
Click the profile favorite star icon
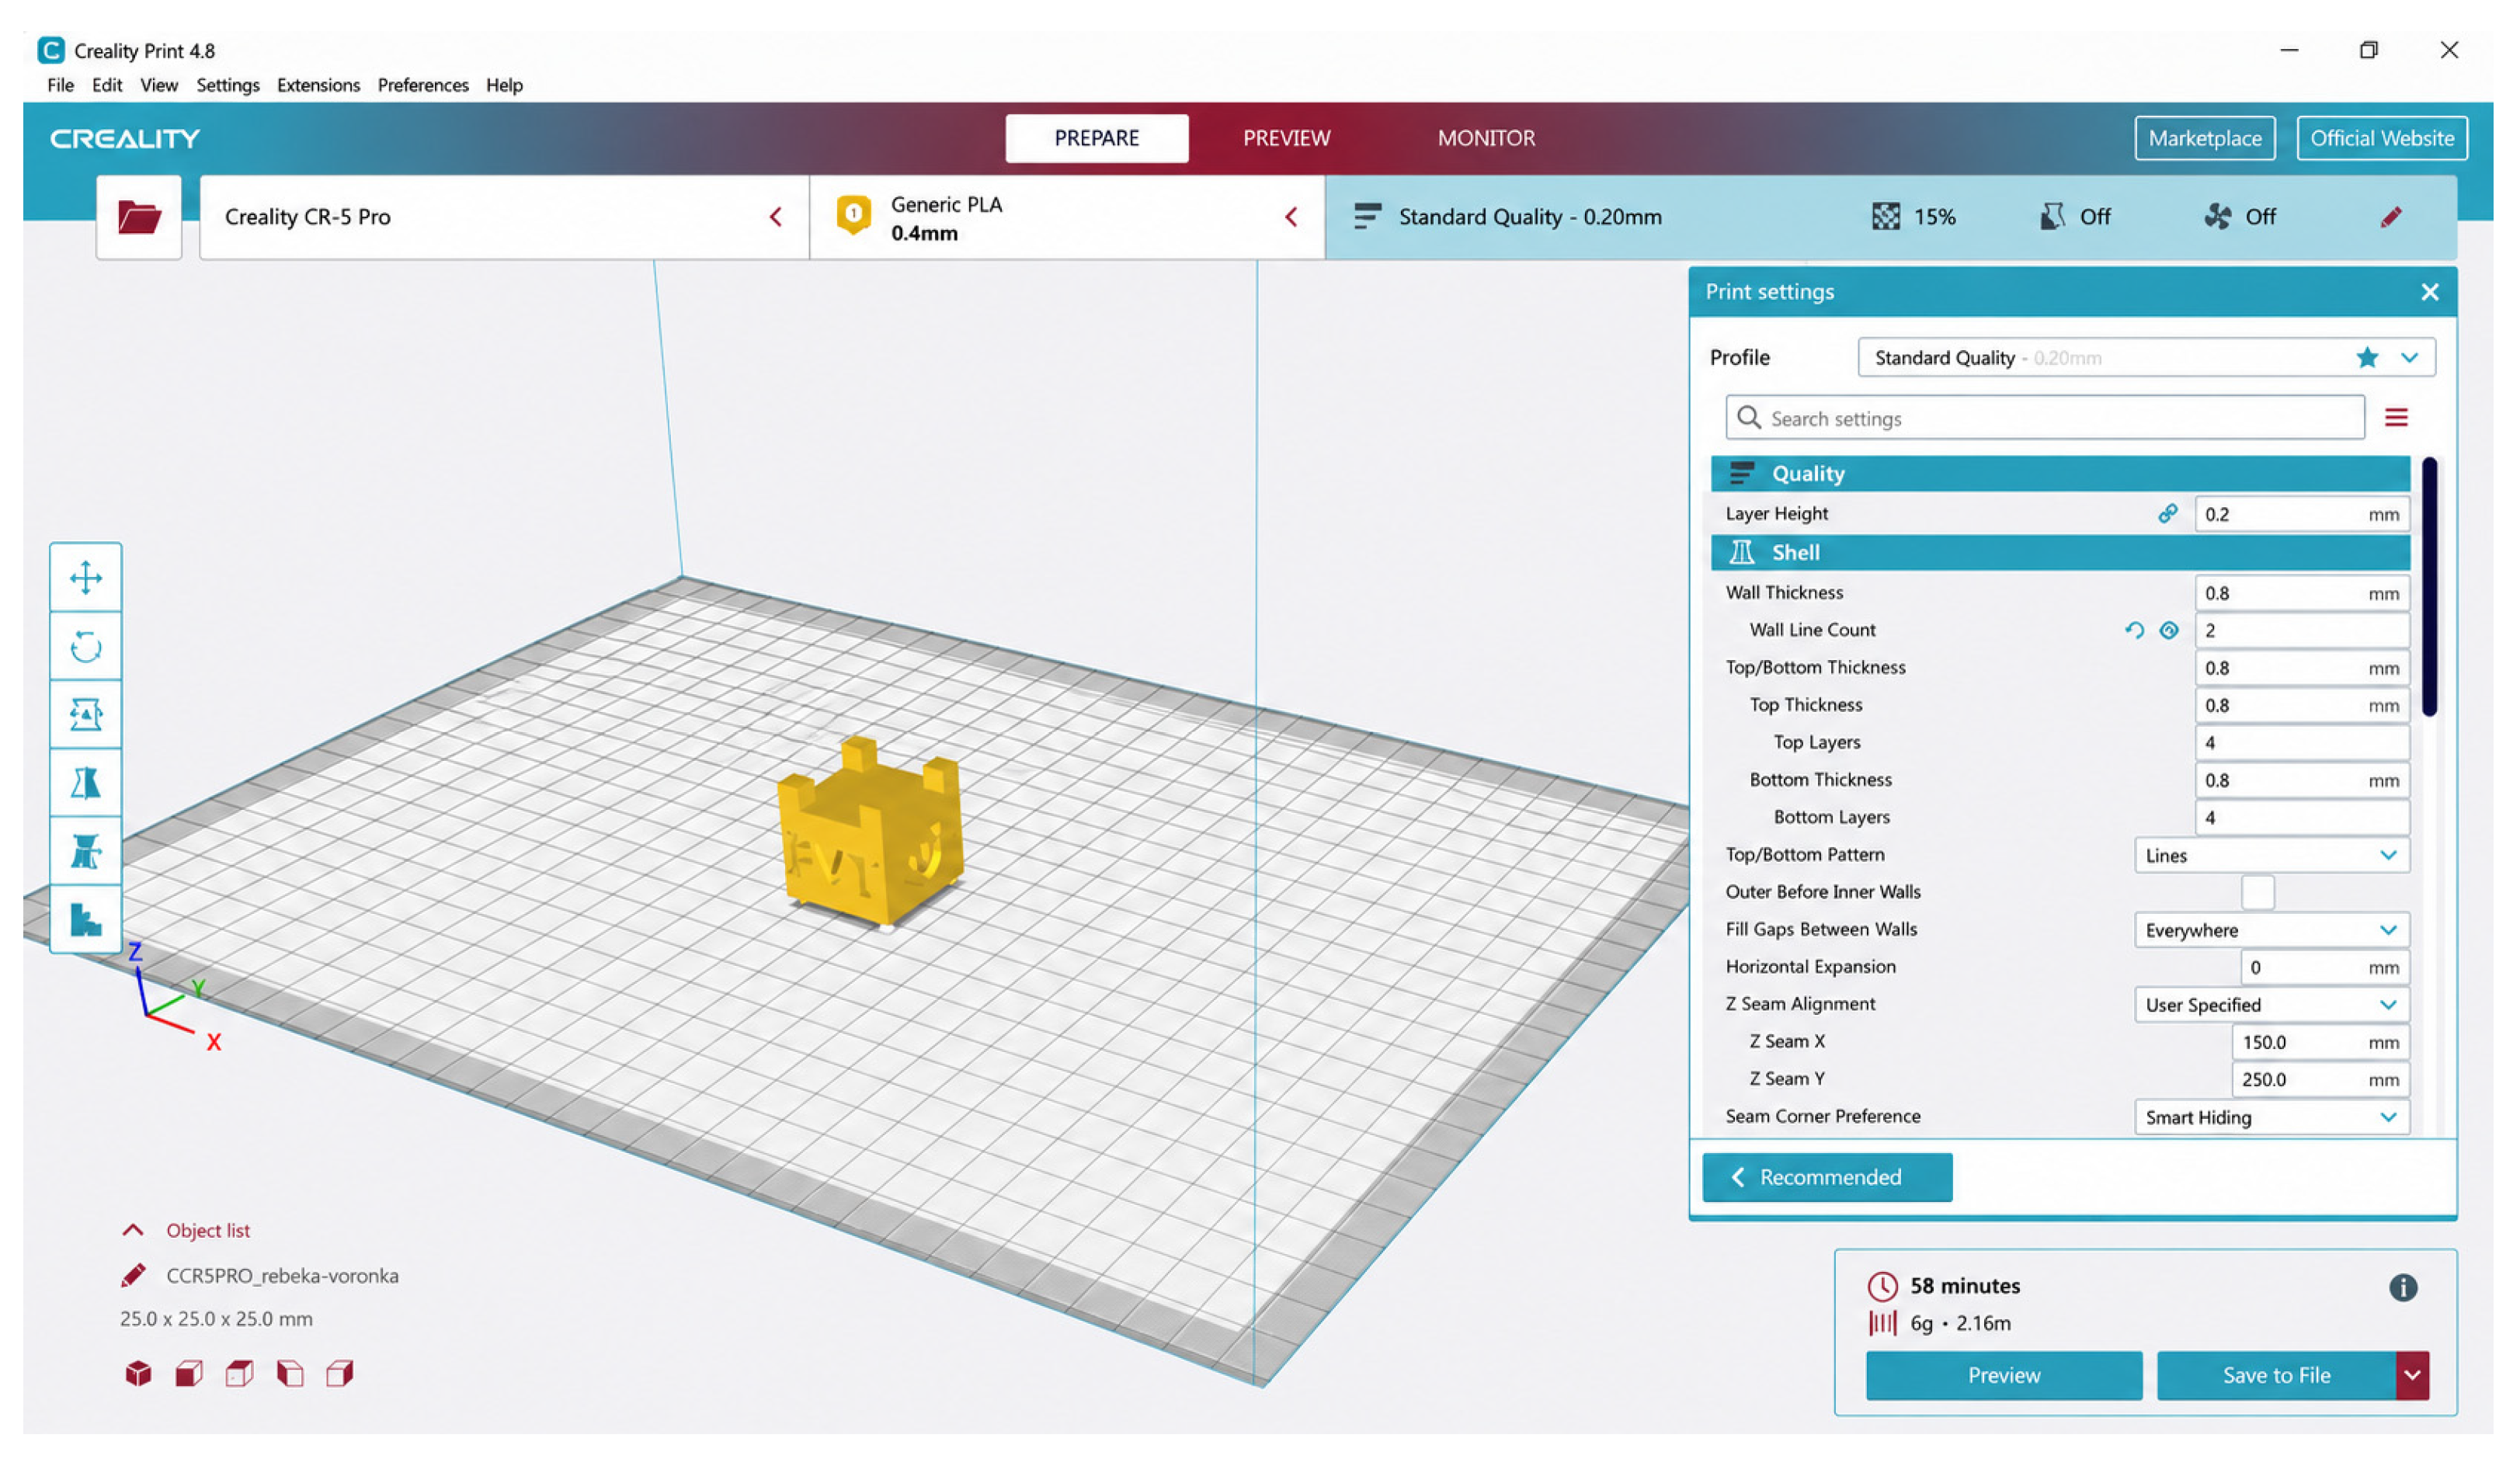click(2367, 357)
